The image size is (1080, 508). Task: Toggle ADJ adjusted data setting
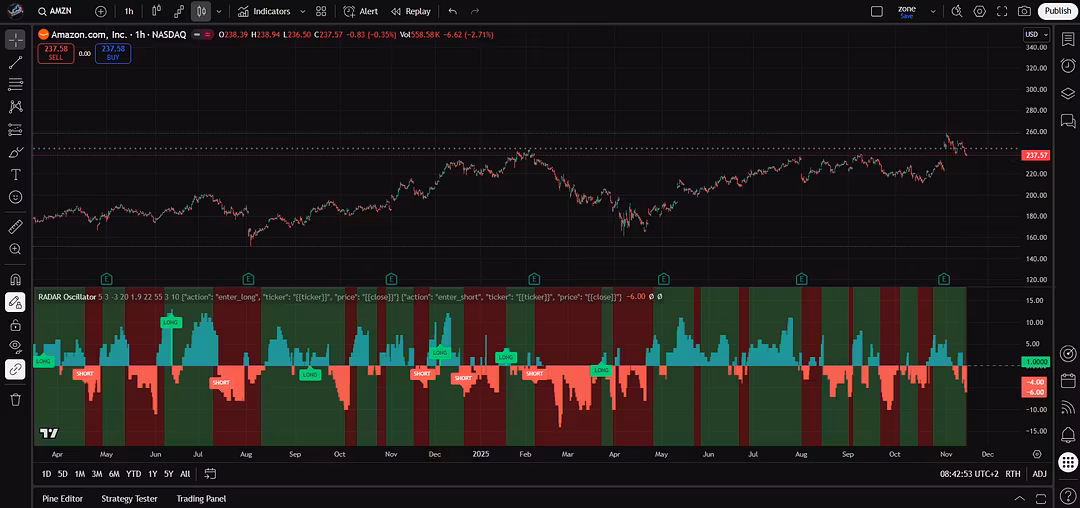click(1040, 474)
